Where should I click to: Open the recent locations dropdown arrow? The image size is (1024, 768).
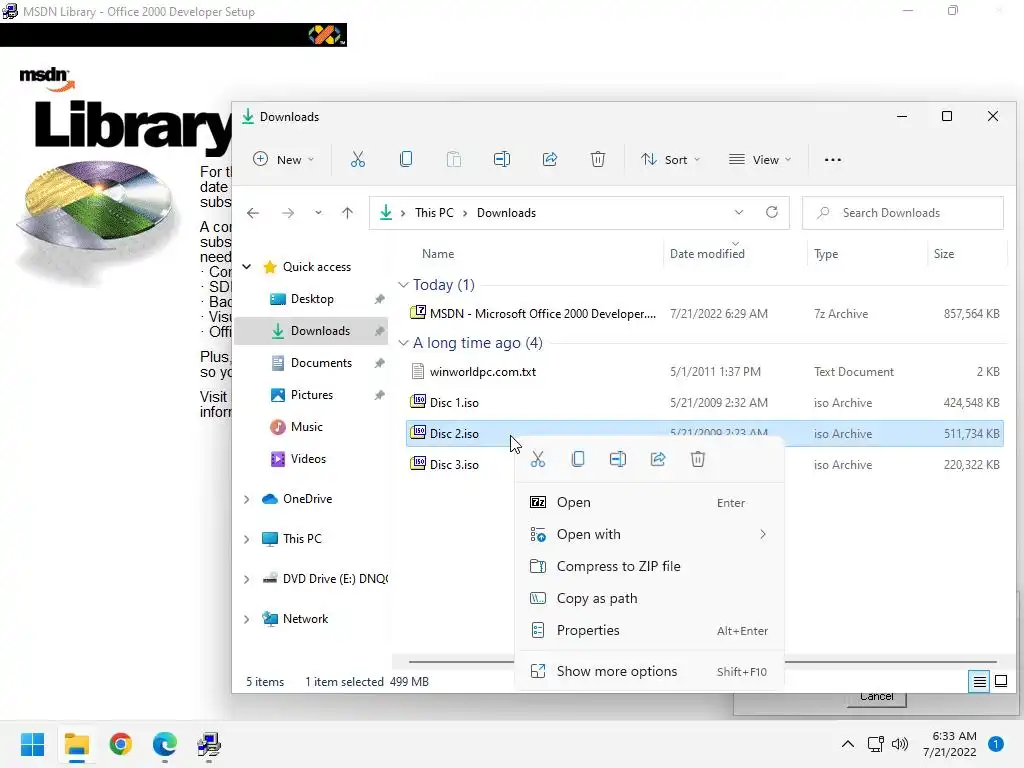318,213
